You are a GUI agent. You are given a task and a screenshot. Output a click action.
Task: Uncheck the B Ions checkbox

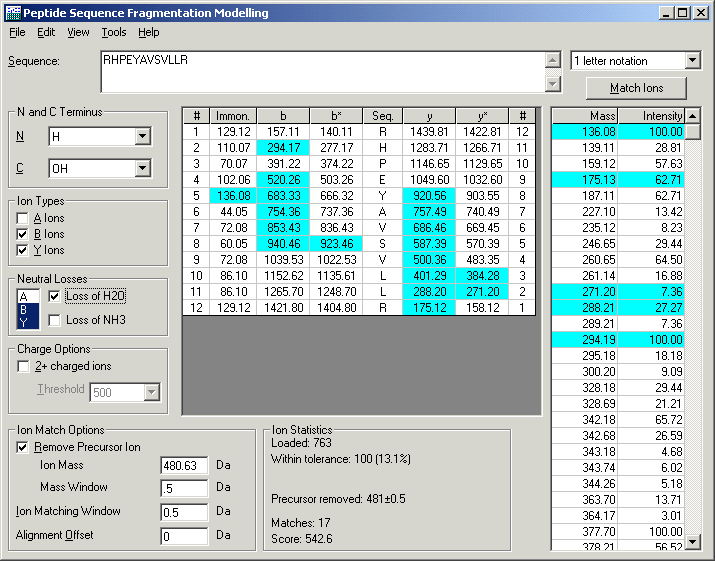(22, 234)
